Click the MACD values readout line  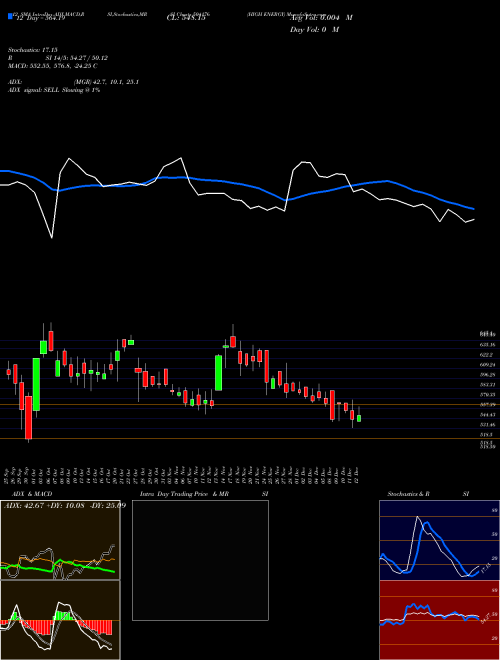[x=53, y=66]
